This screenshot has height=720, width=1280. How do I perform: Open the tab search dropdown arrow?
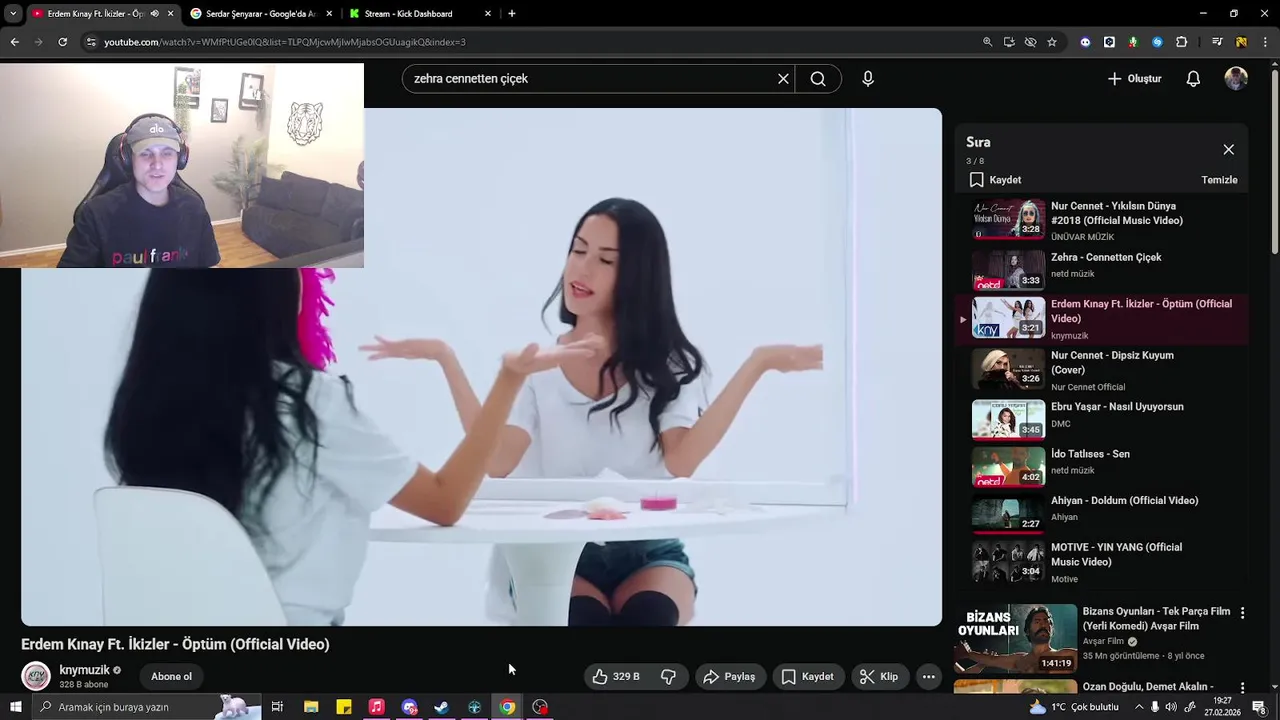(x=13, y=14)
